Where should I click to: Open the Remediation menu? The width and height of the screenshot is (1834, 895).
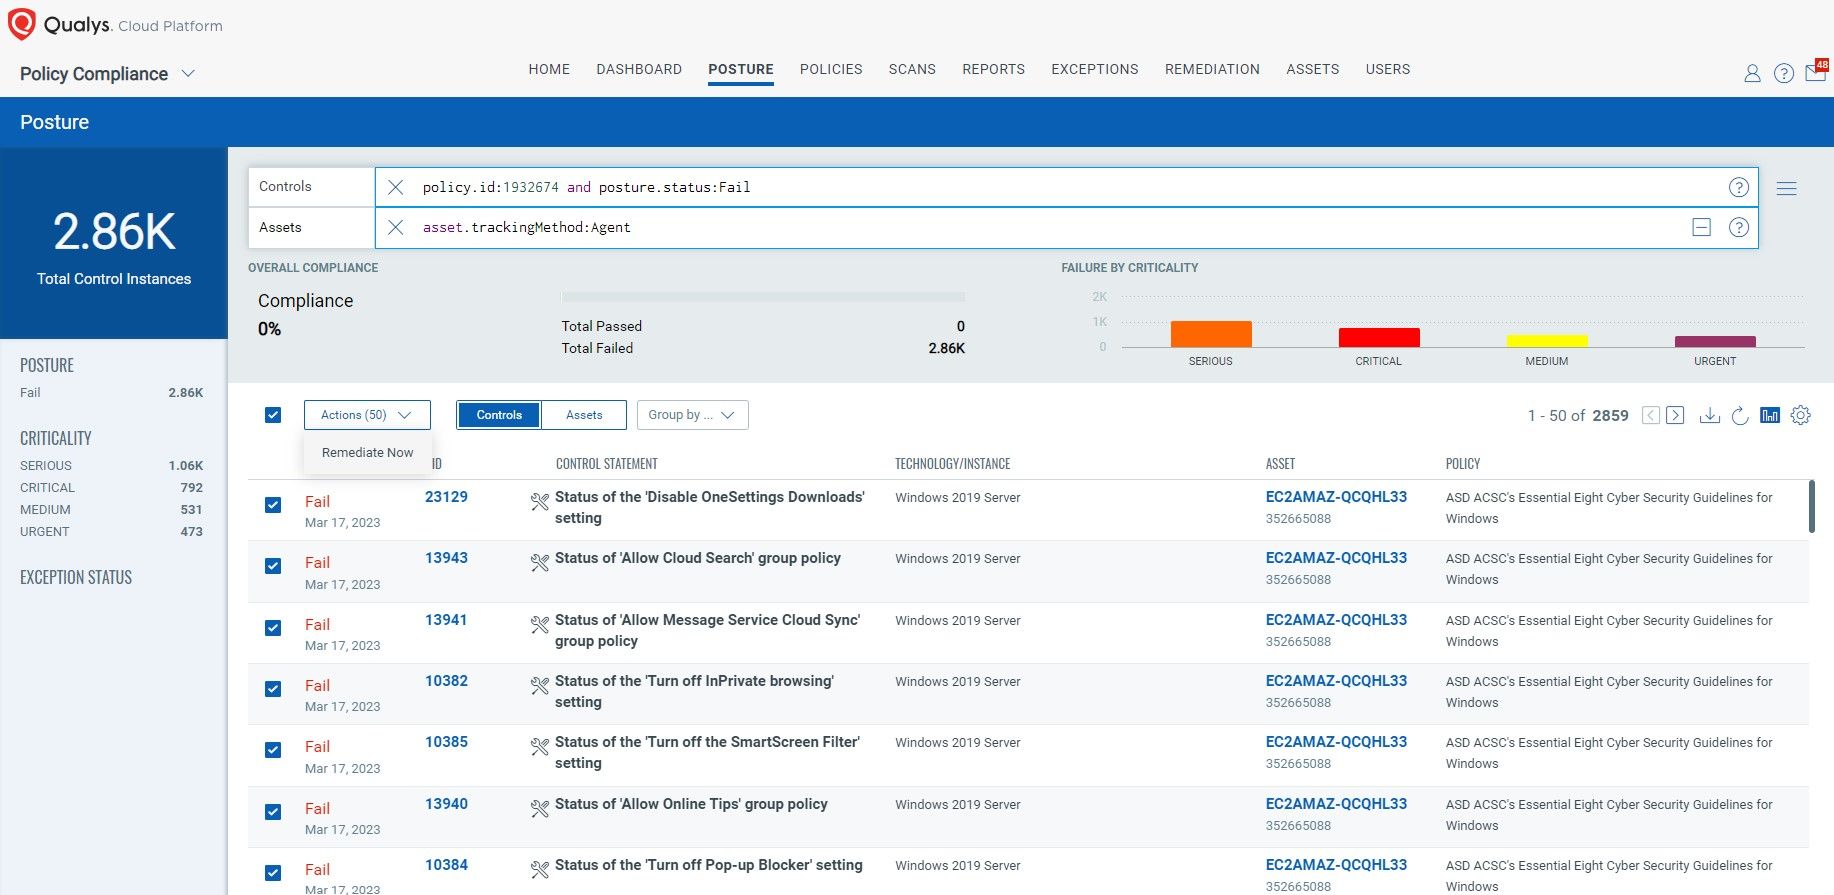tap(1212, 69)
